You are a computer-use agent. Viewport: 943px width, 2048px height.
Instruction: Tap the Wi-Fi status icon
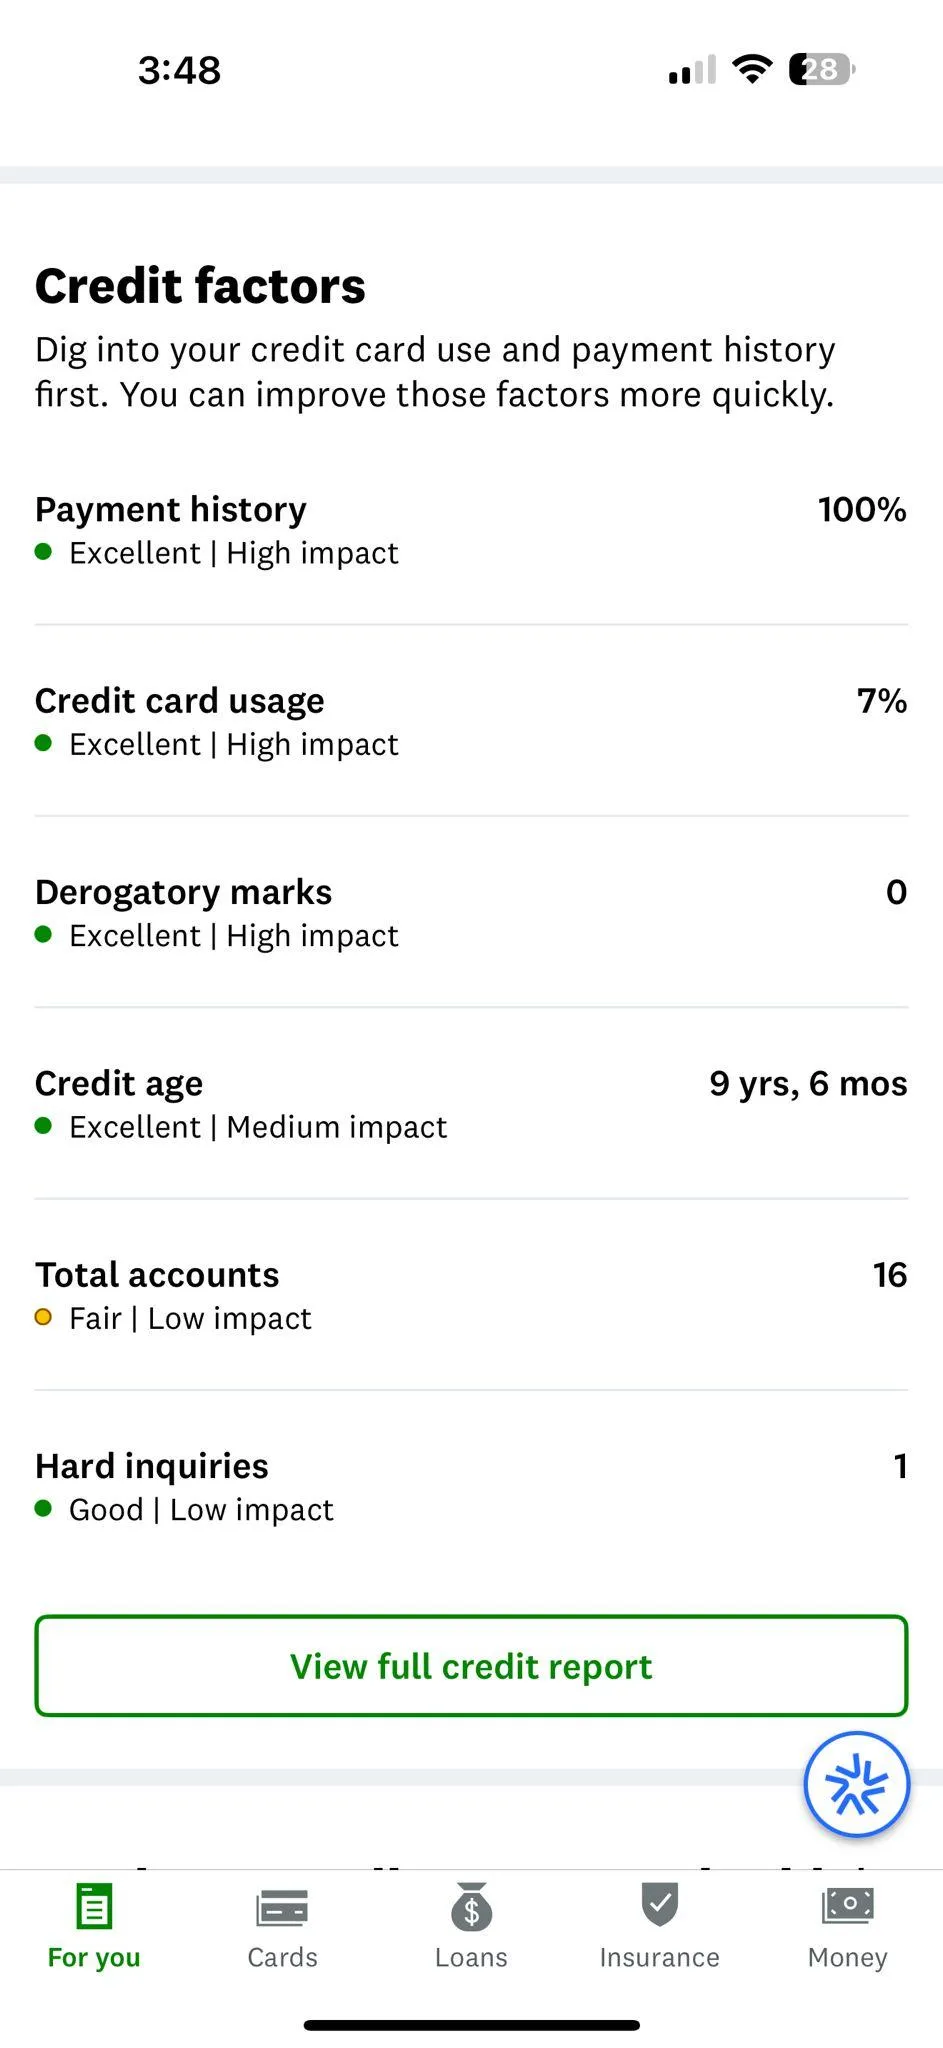click(x=752, y=69)
